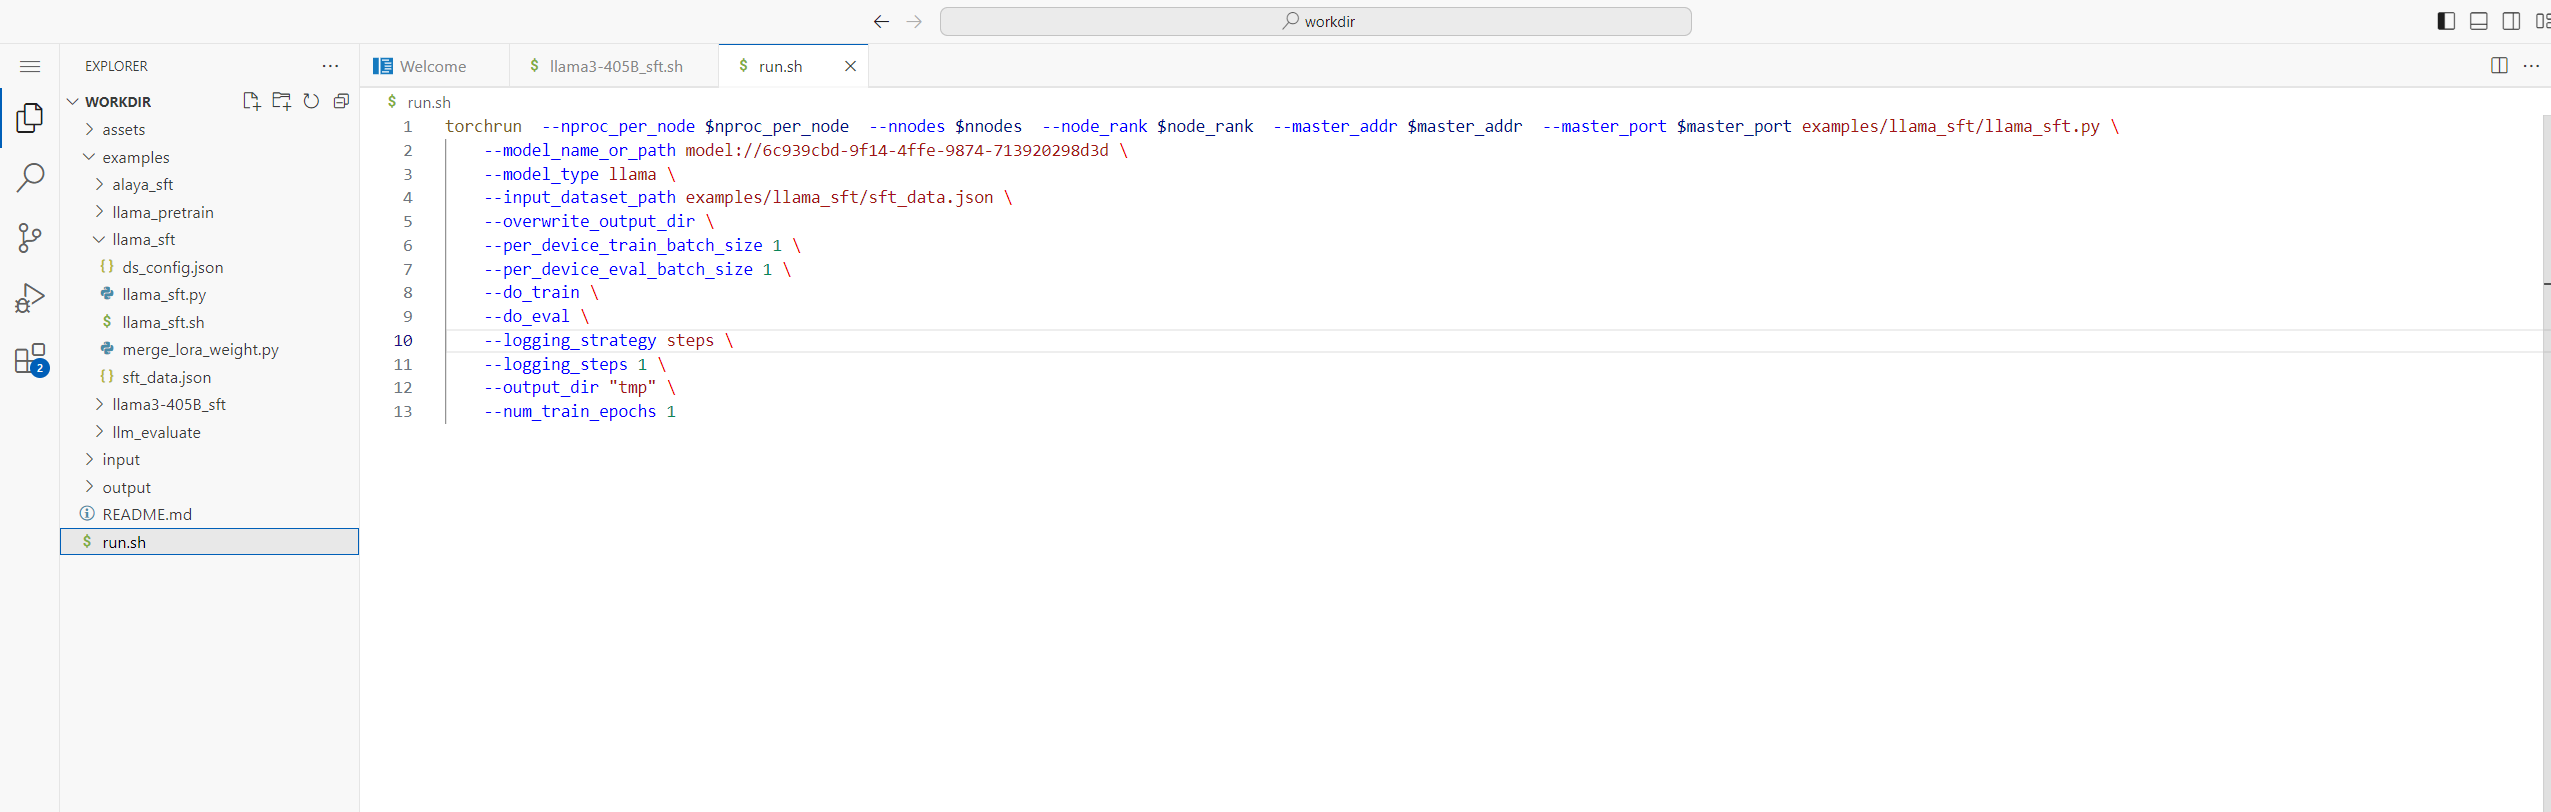Refresh the Explorer file tree
Screen dimensions: 2551x812
coord(311,101)
